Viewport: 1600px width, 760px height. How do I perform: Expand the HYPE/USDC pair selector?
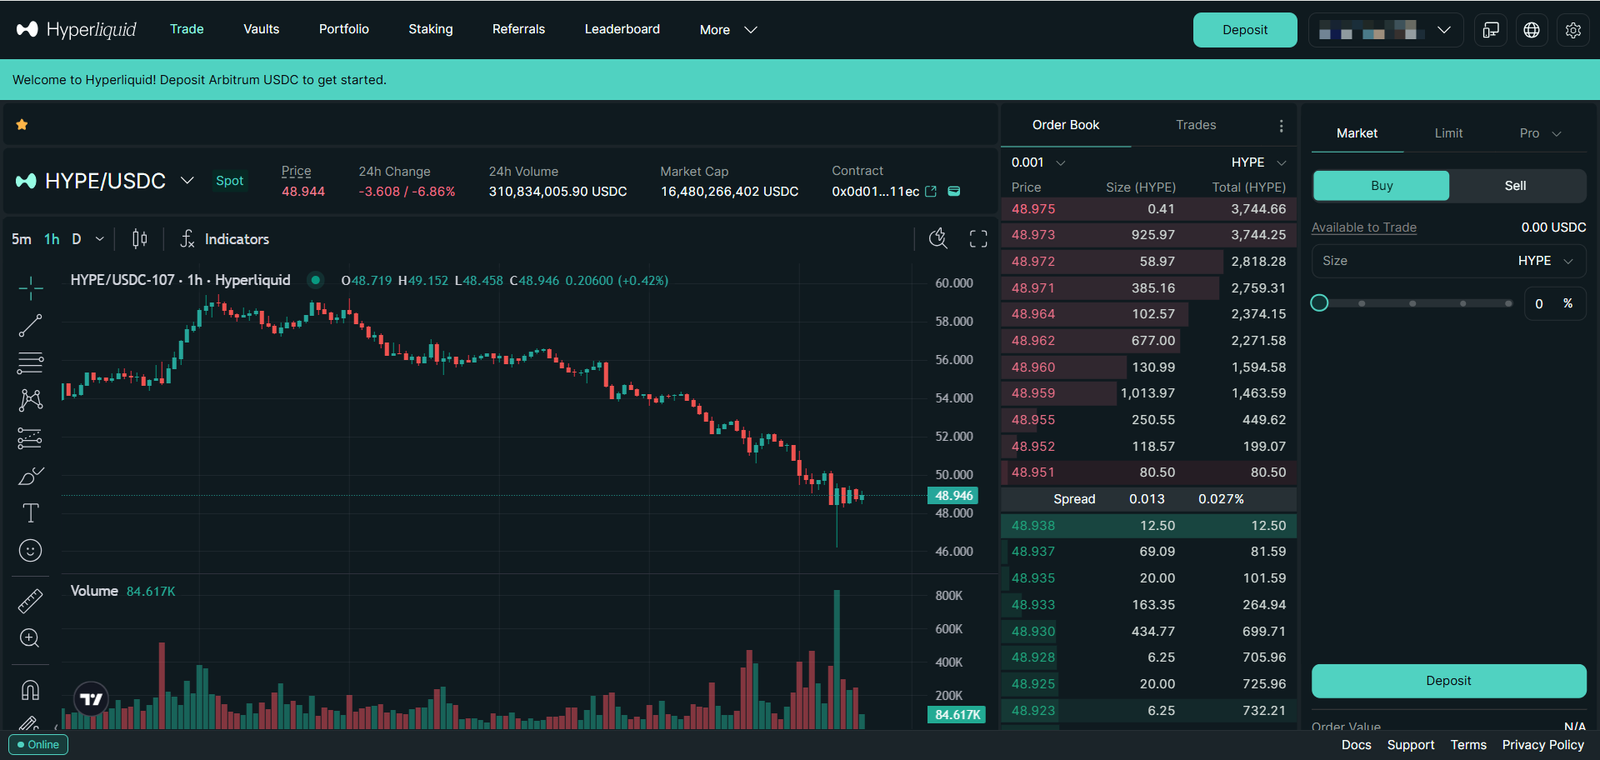pyautogui.click(x=187, y=181)
